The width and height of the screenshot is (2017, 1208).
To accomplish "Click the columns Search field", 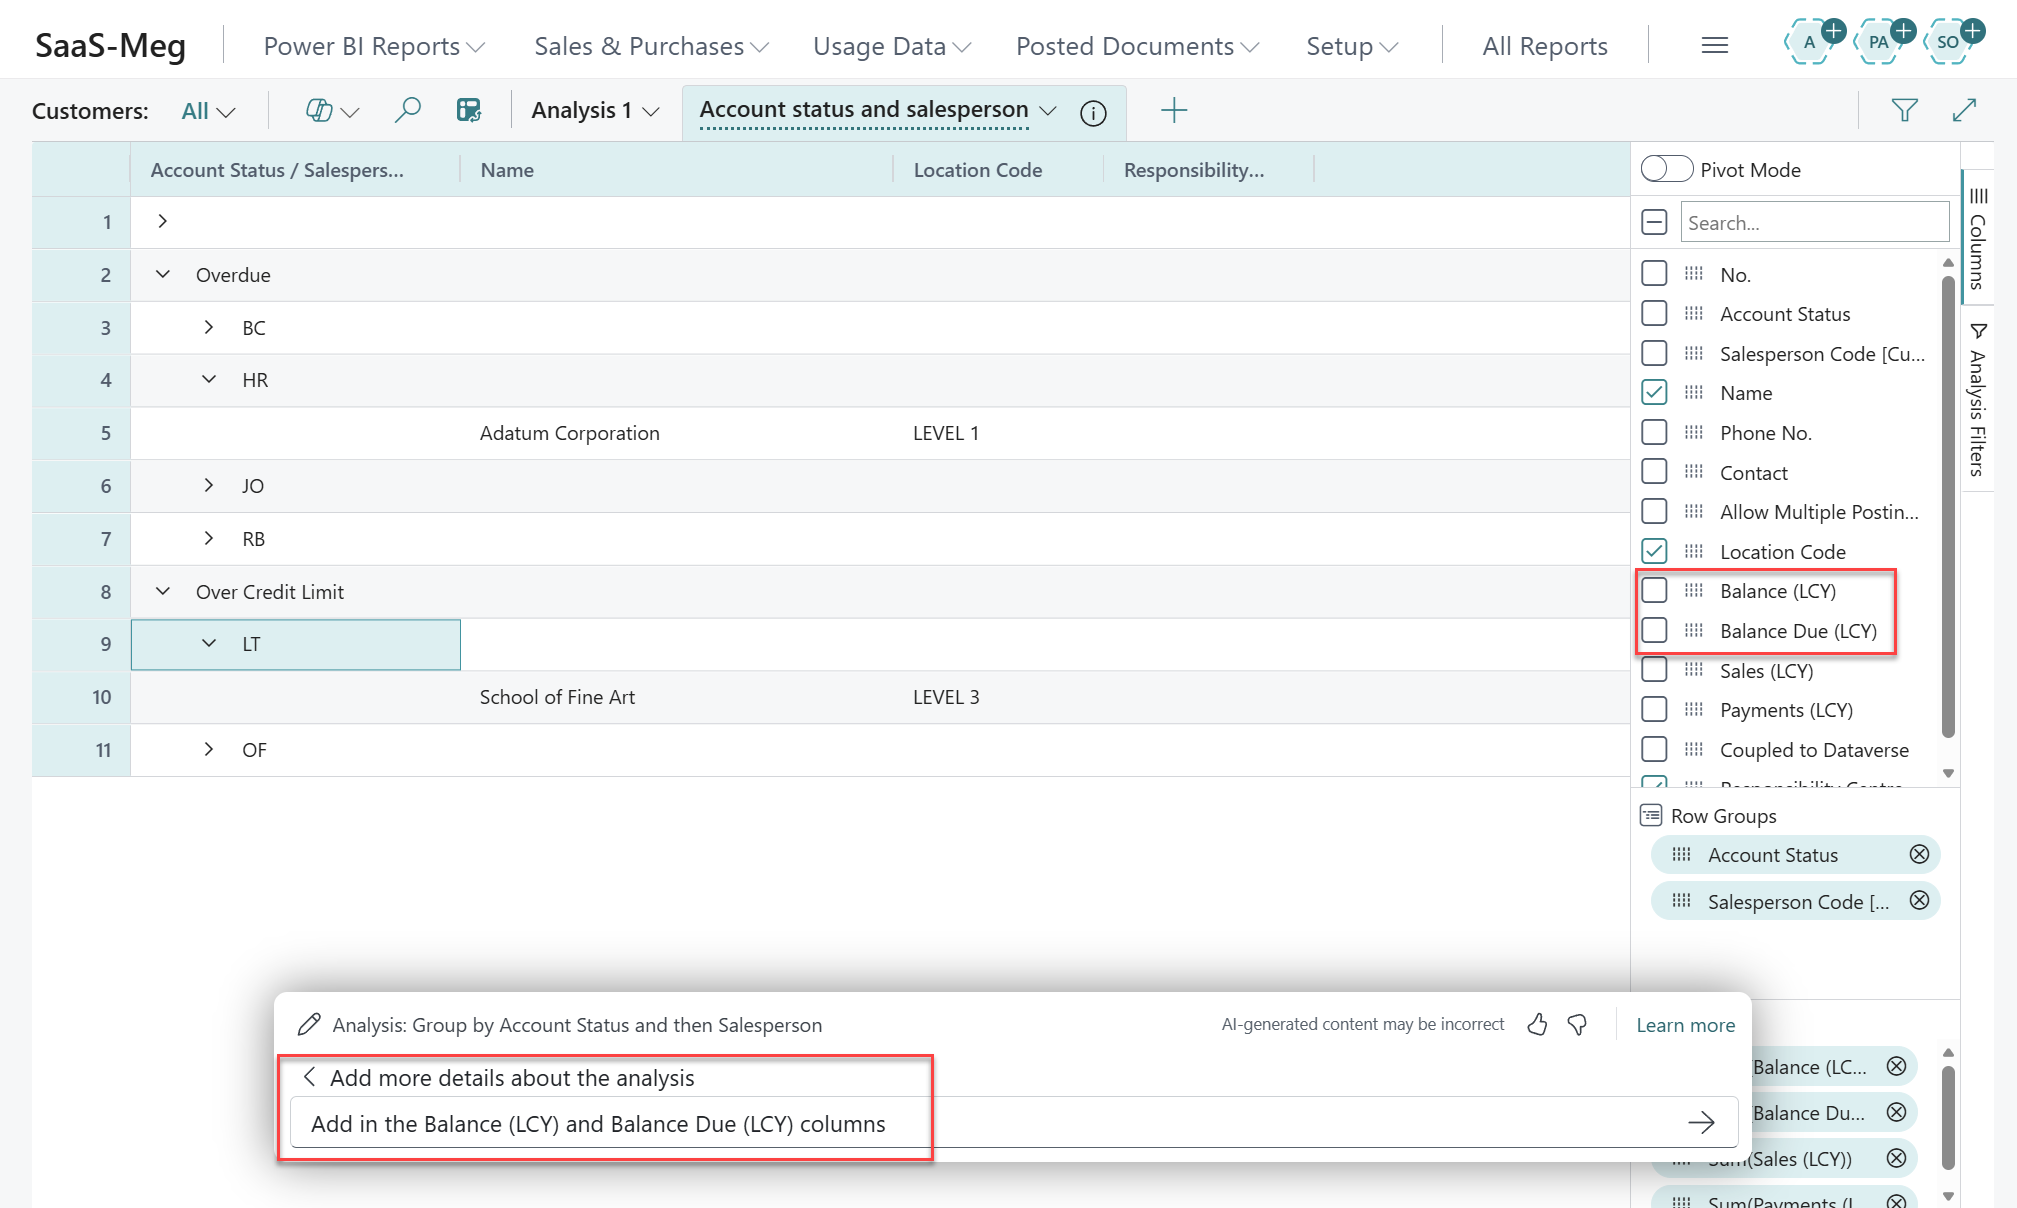I will point(1814,222).
